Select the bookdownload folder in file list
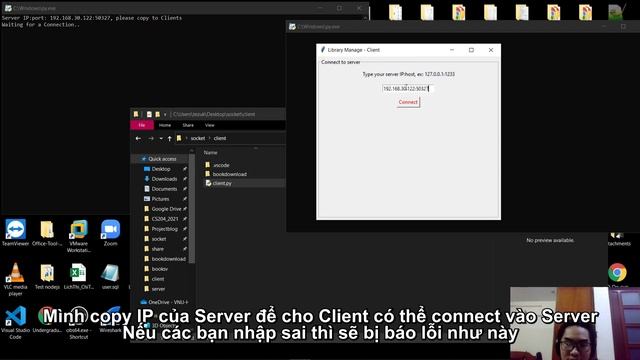Image resolution: width=640 pixels, height=360 pixels. [x=226, y=174]
